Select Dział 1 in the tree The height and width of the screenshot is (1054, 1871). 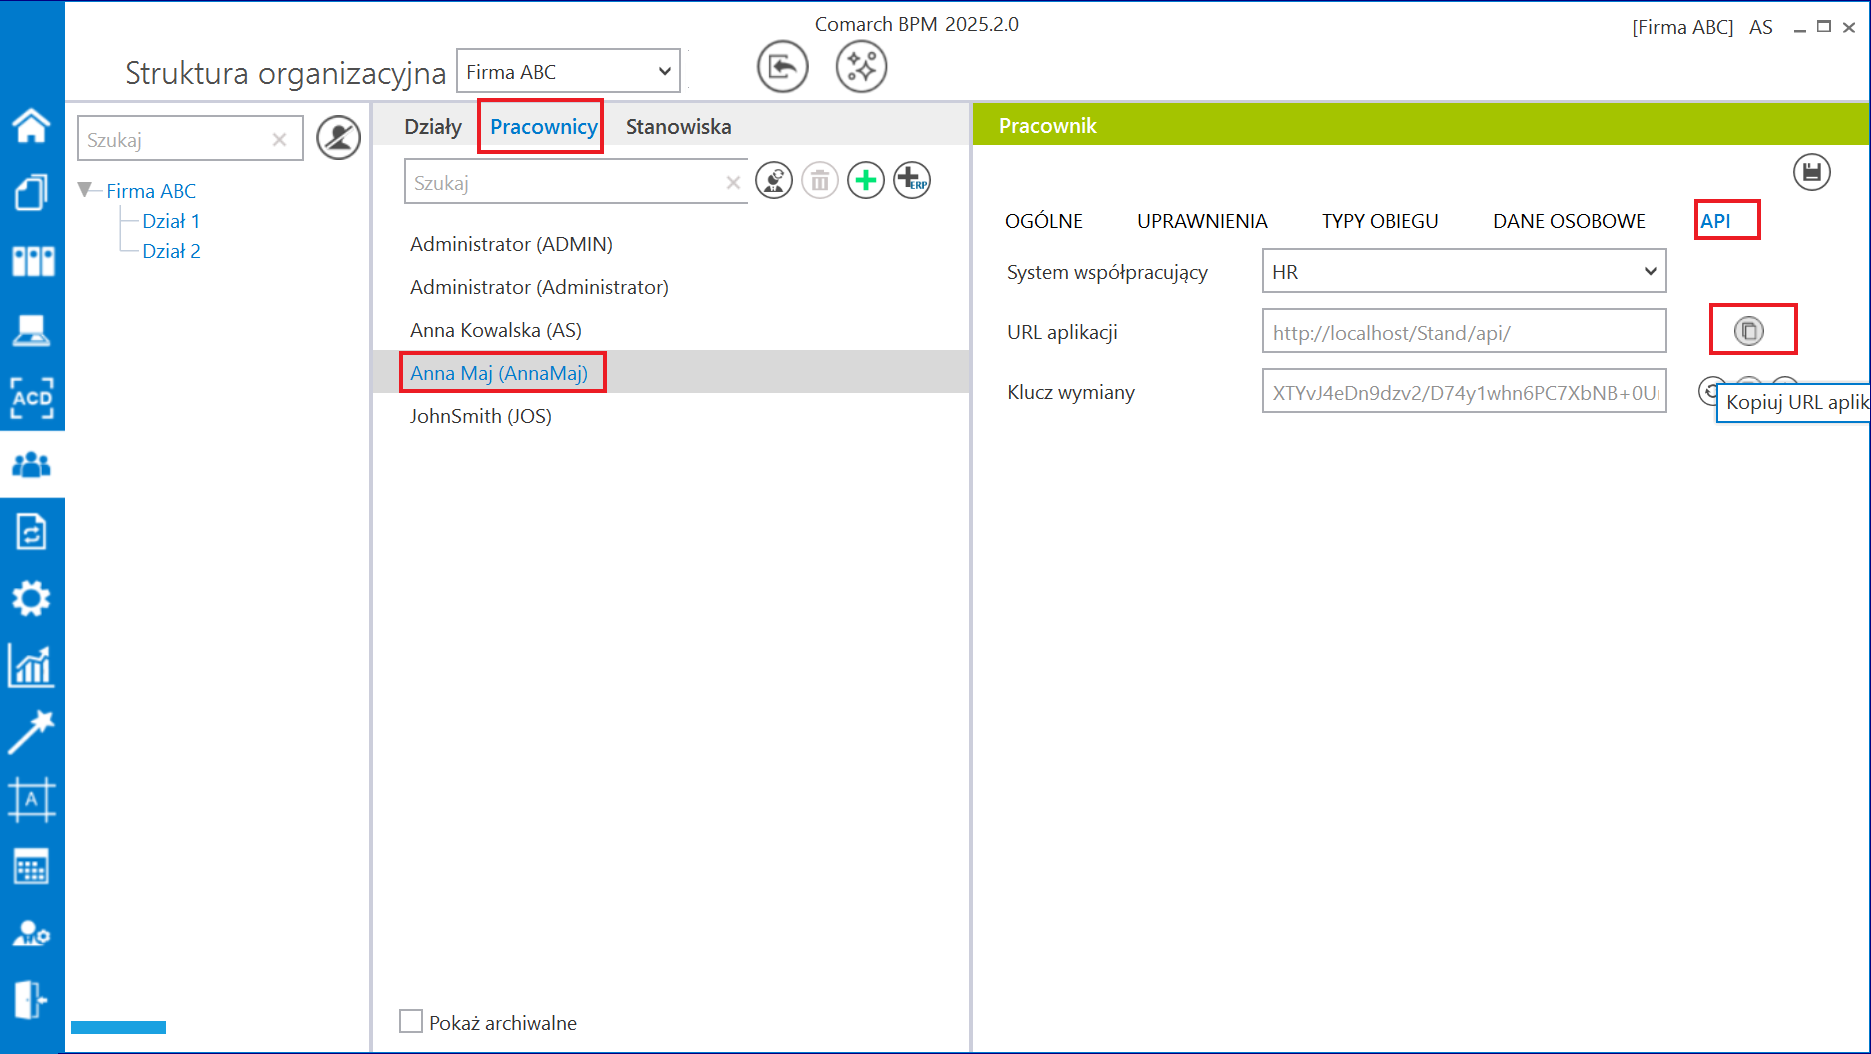click(171, 221)
